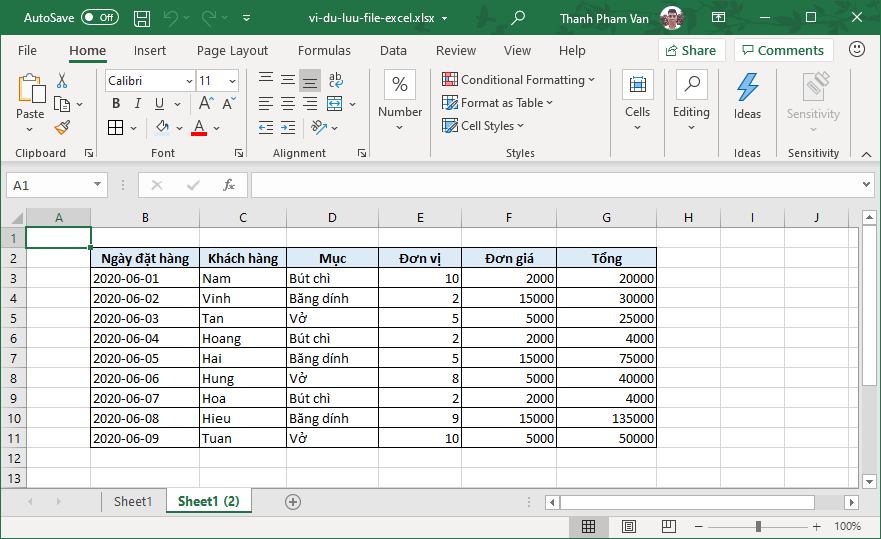Click the Redo arrow icon

coord(208,18)
